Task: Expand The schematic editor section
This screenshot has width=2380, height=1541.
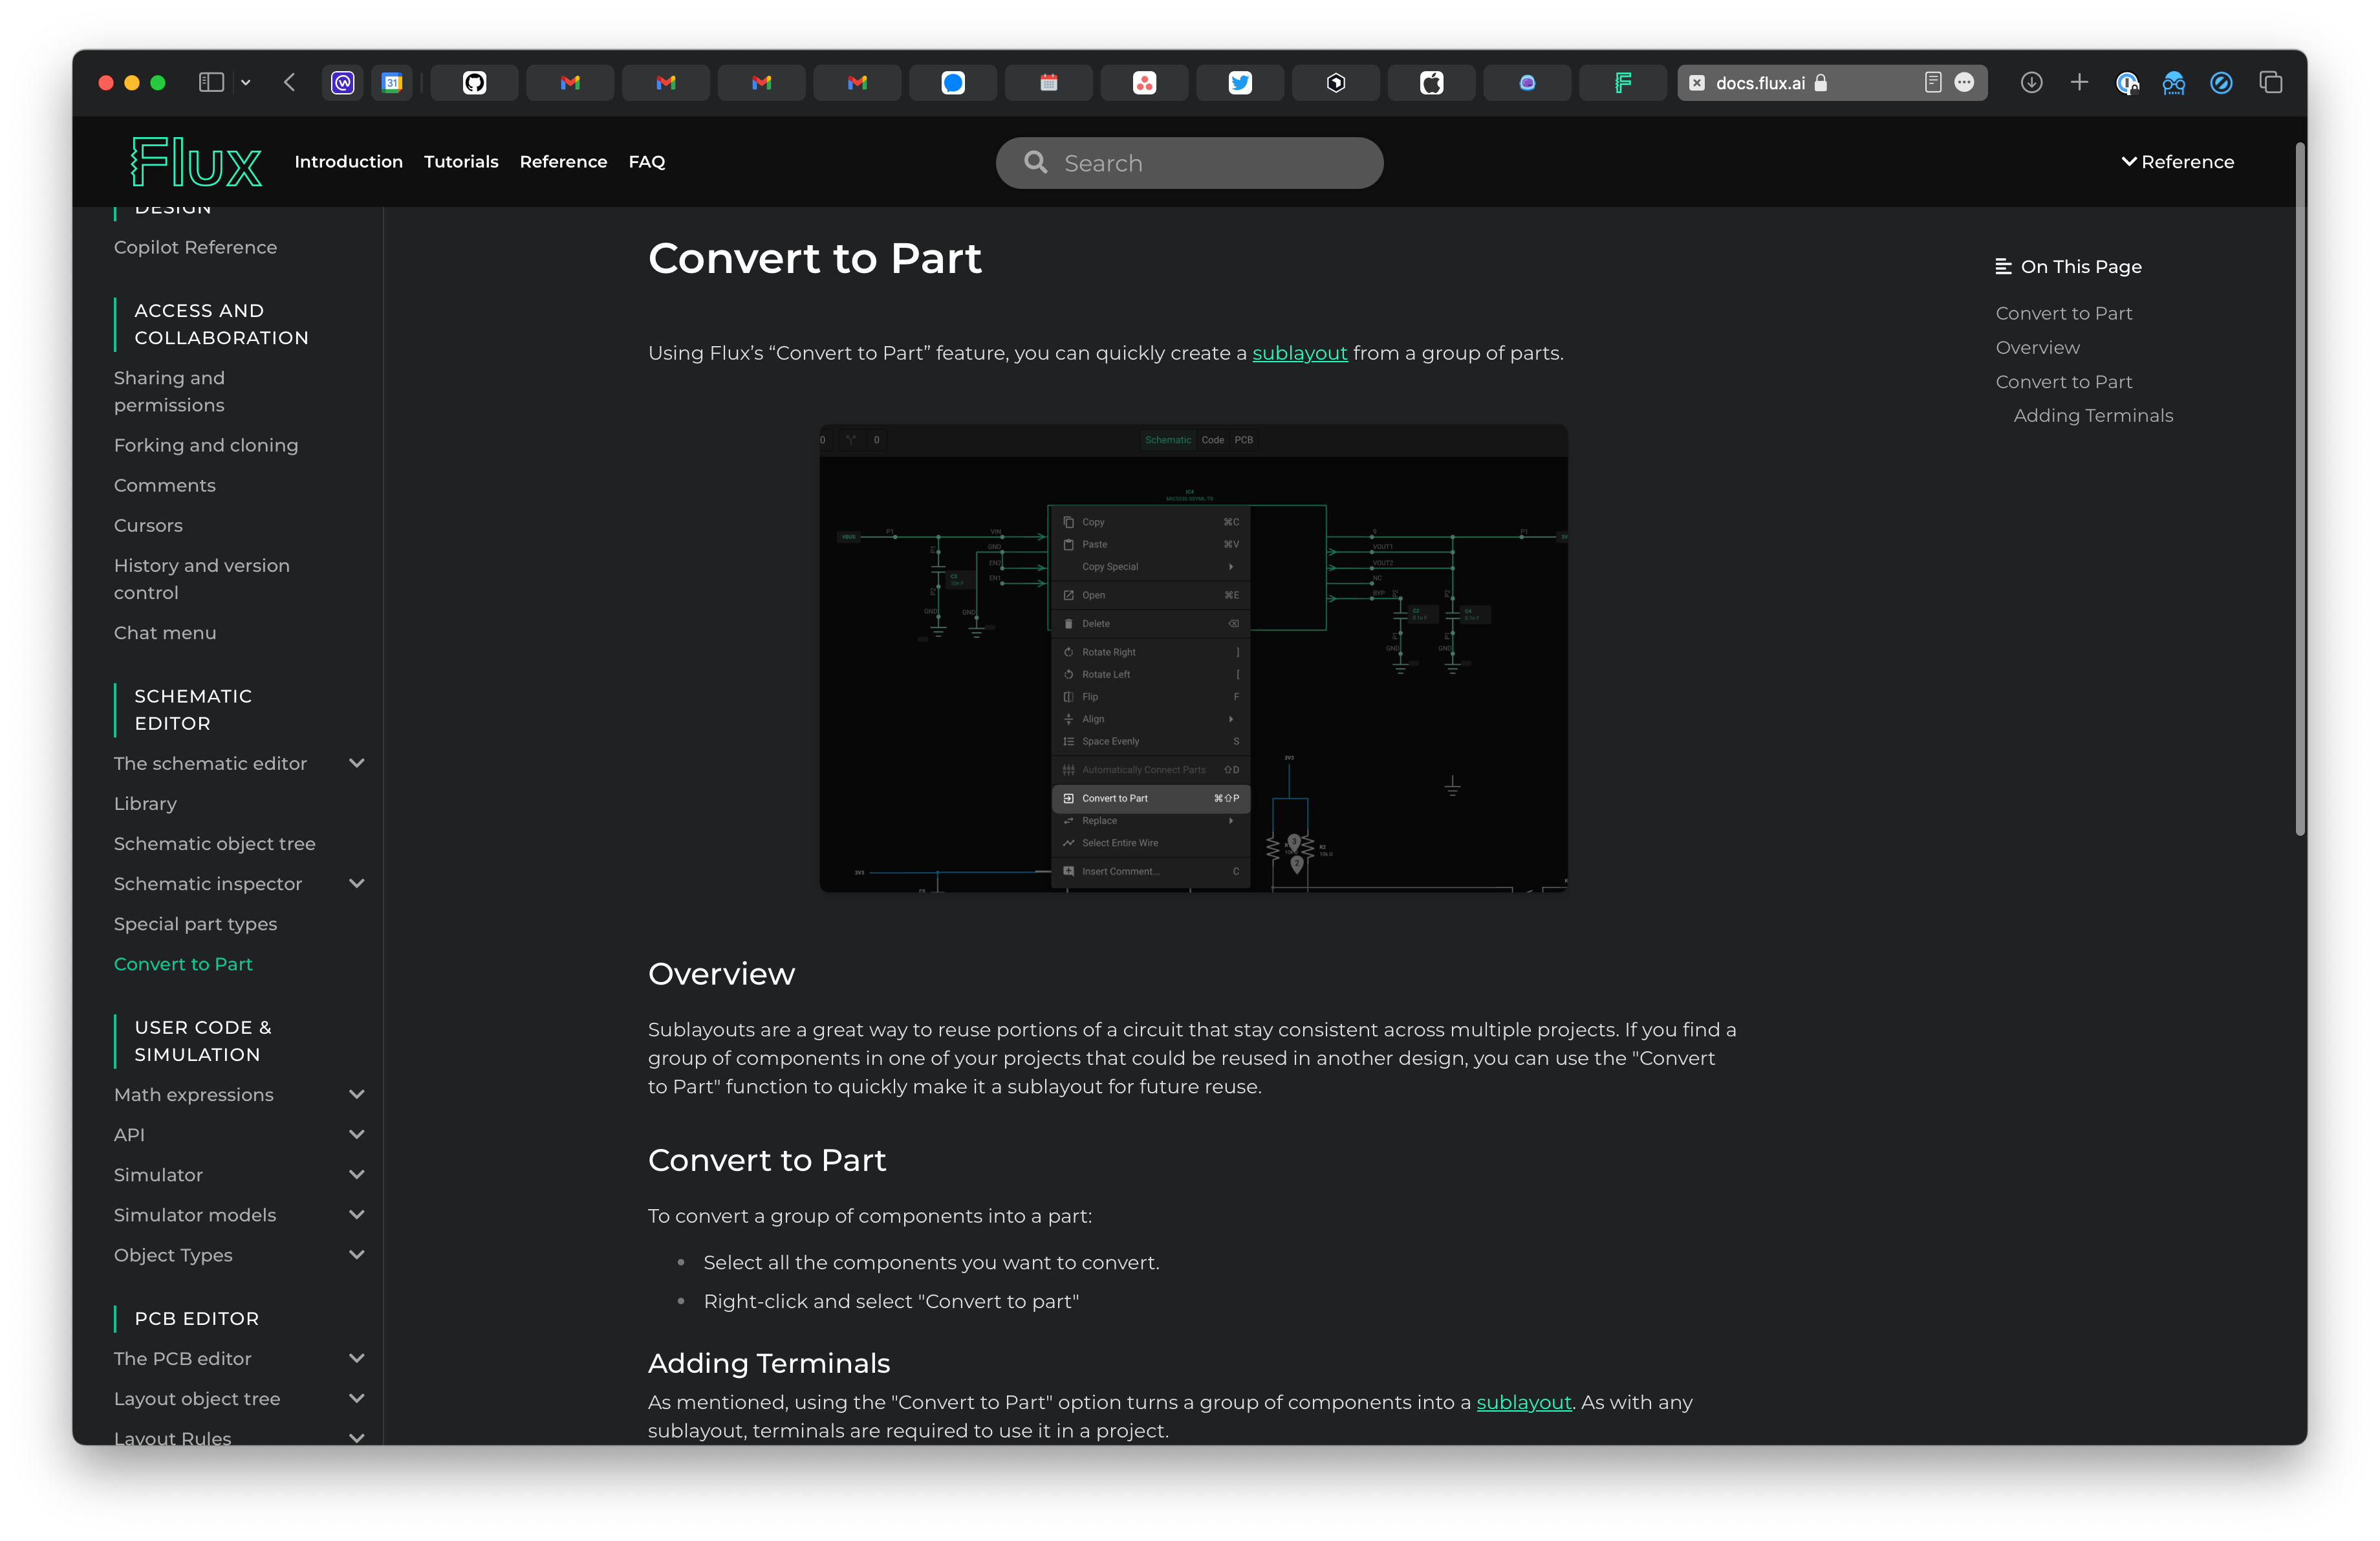Action: 356,763
